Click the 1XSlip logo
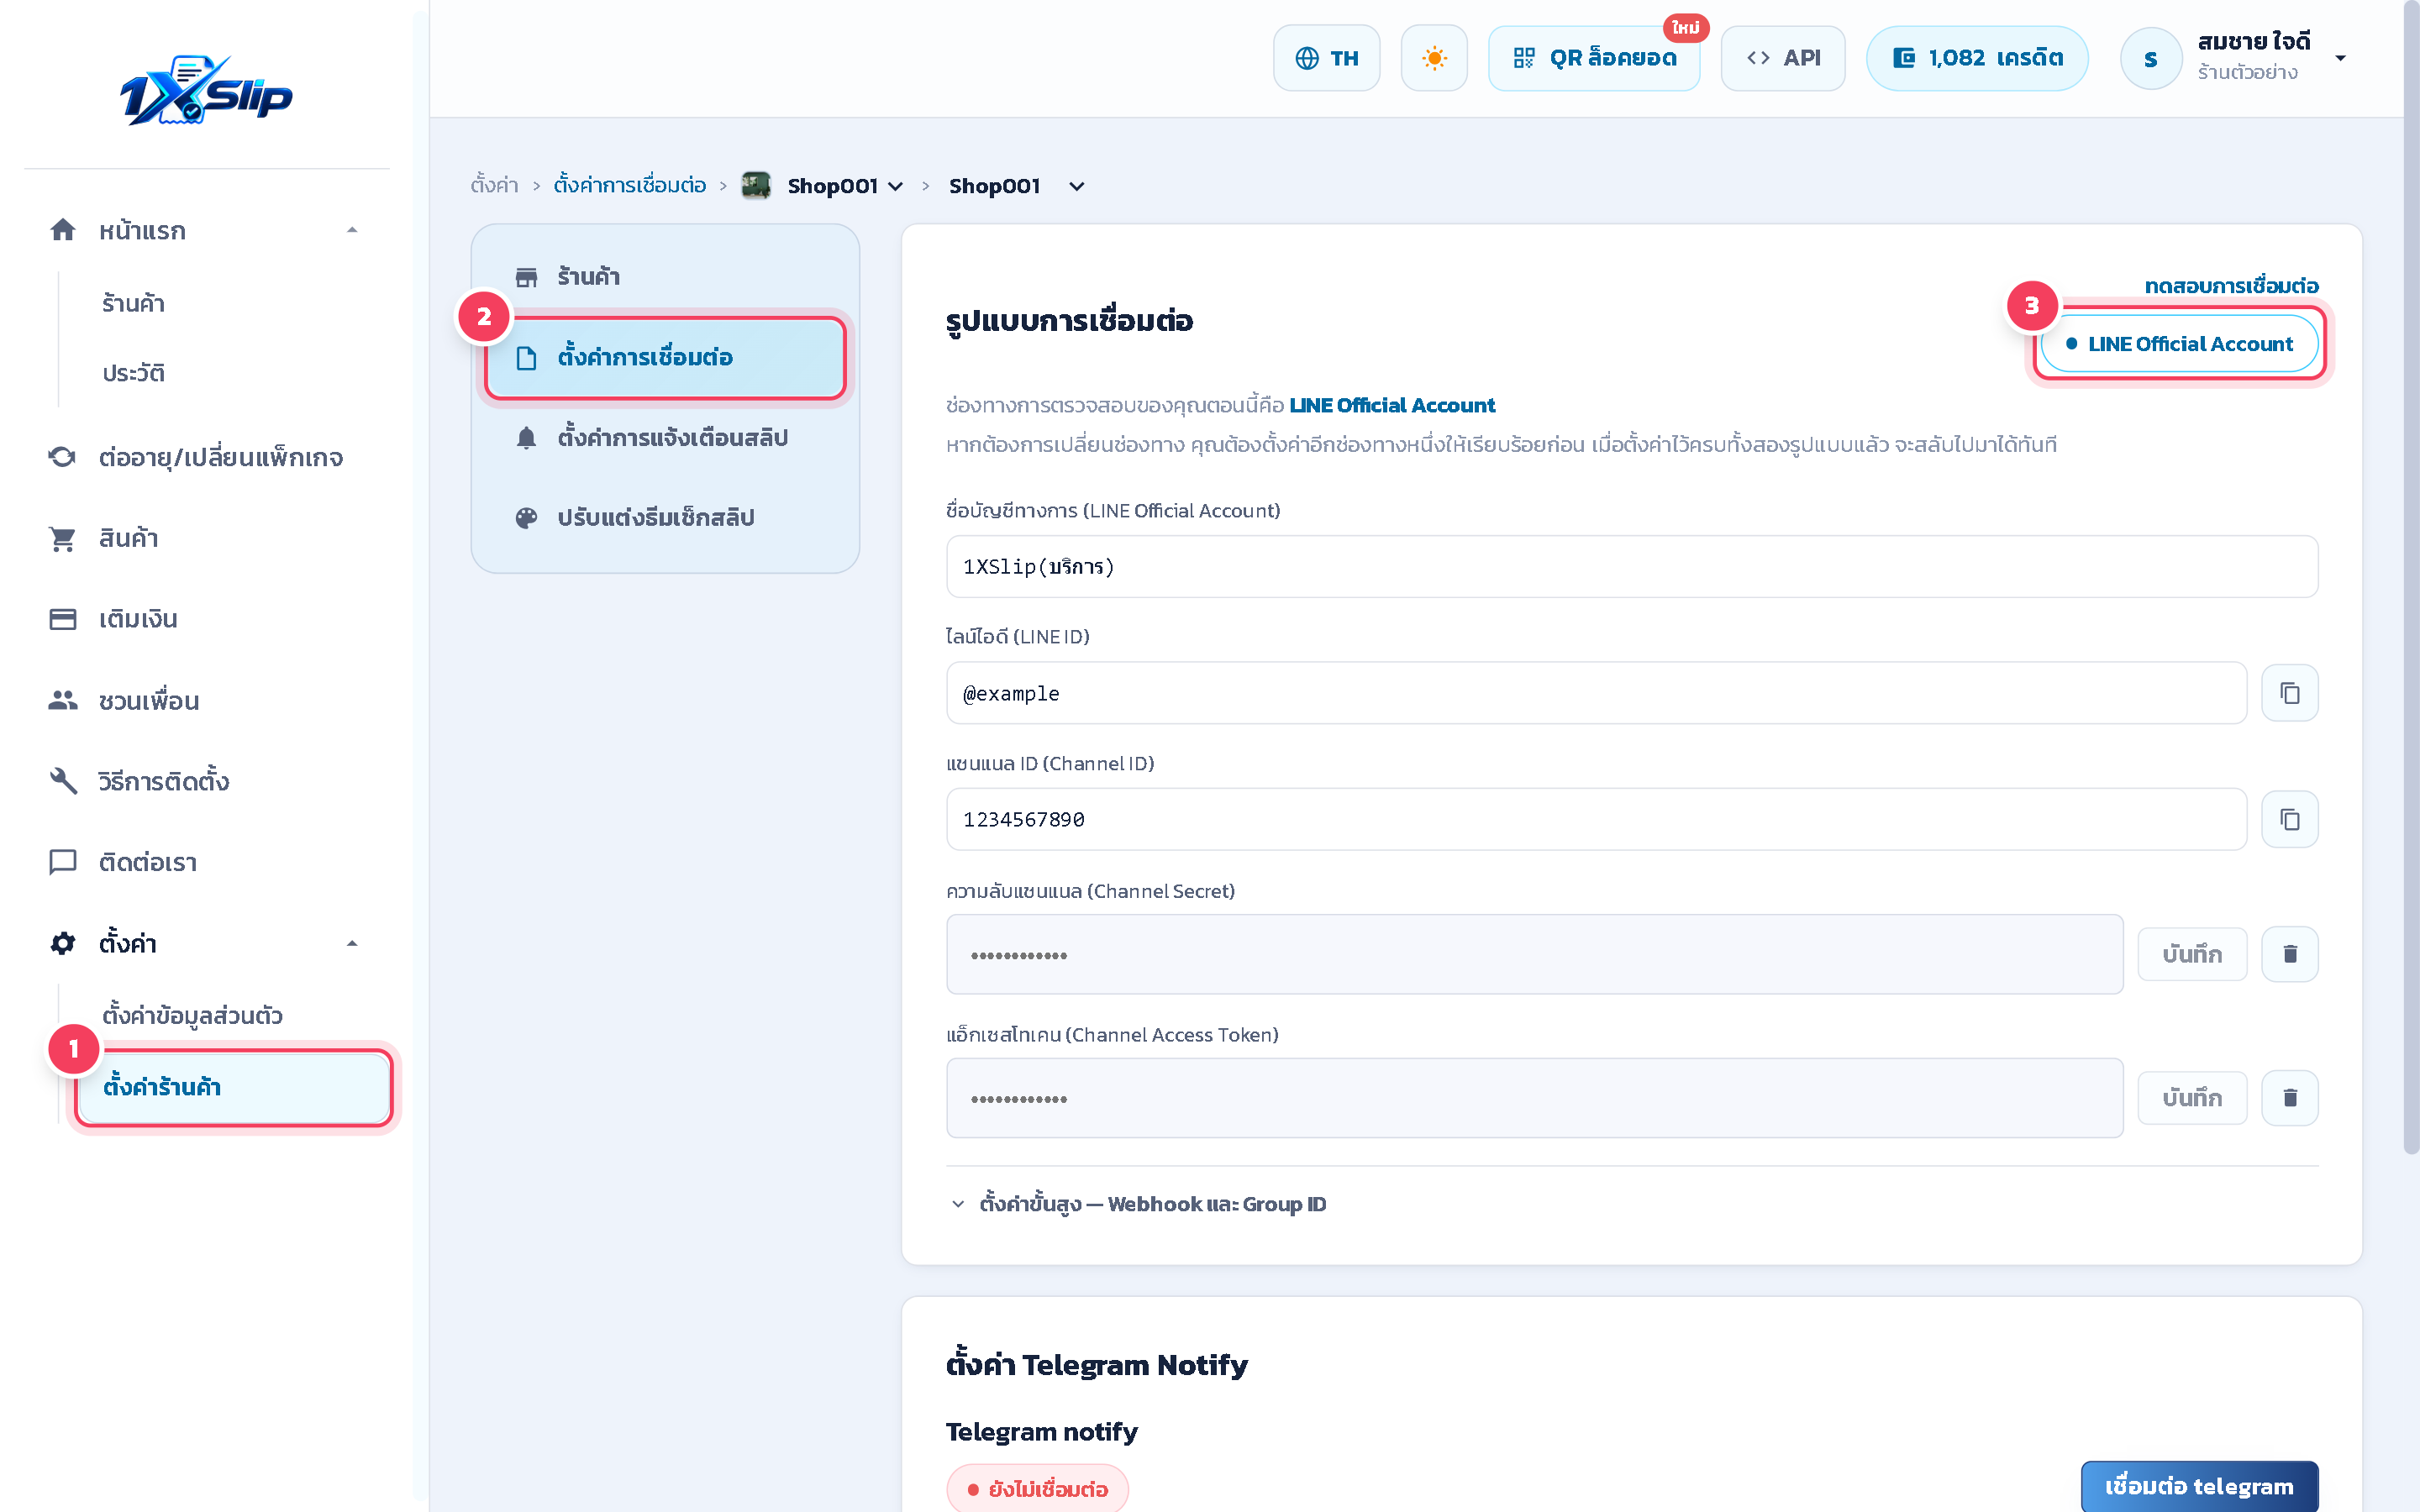The width and height of the screenshot is (2420, 1512). [206, 90]
